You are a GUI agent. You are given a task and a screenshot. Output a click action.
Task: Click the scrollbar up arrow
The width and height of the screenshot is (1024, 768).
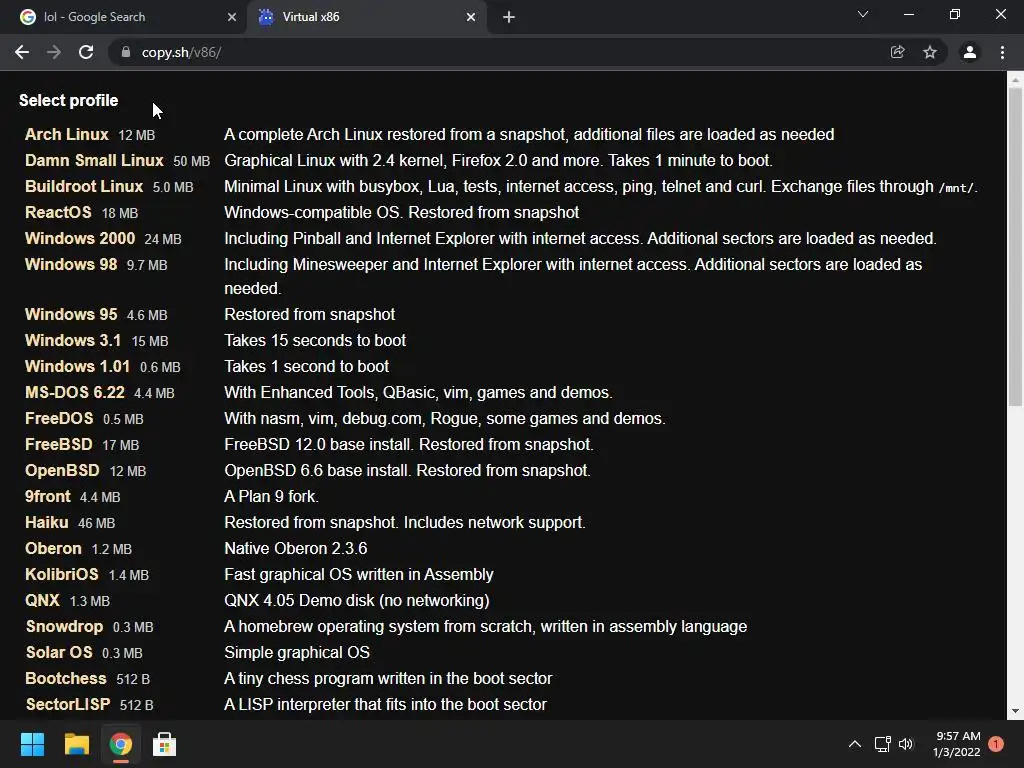[1015, 80]
